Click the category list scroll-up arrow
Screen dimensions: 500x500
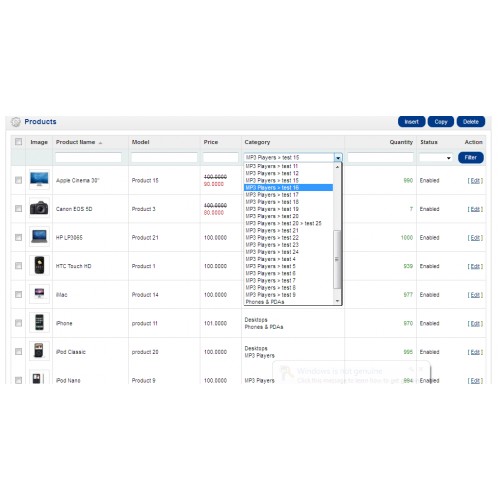click(x=337, y=166)
